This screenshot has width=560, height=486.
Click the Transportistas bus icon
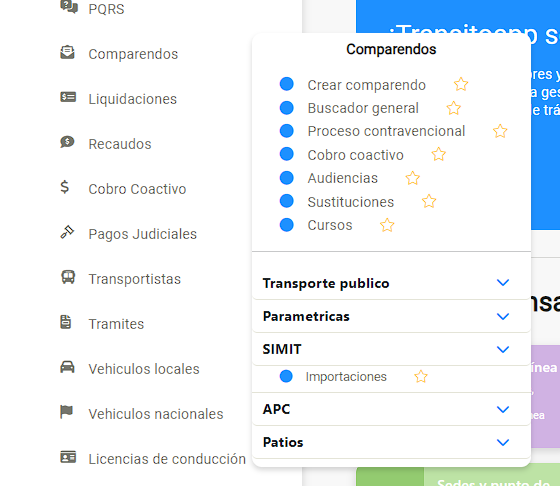point(68,277)
